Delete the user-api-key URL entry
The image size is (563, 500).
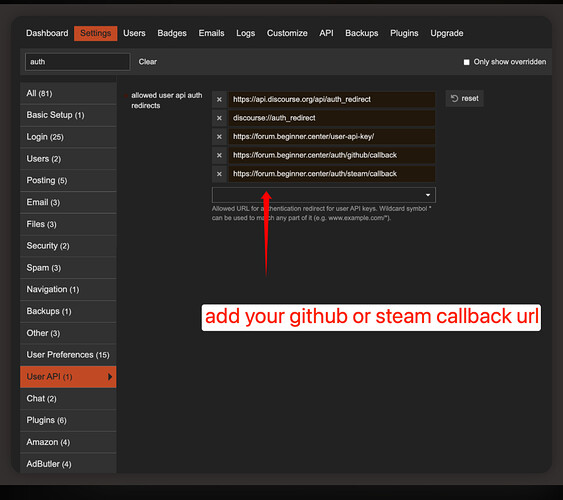(x=219, y=137)
